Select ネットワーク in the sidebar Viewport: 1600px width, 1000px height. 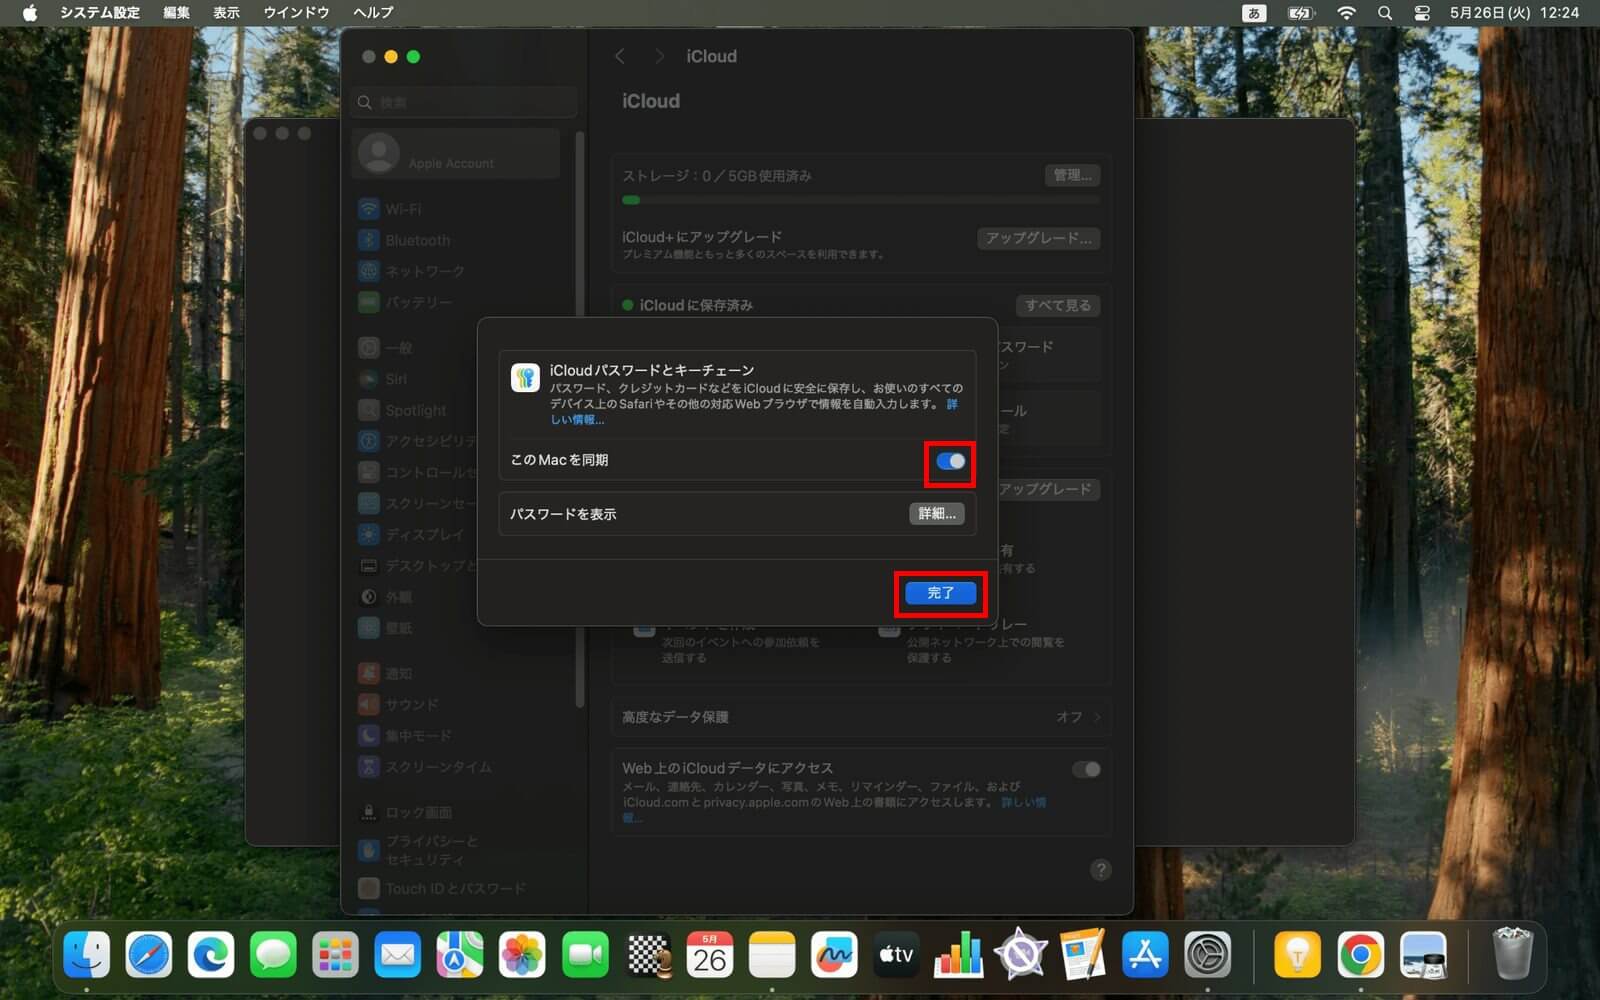point(456,271)
